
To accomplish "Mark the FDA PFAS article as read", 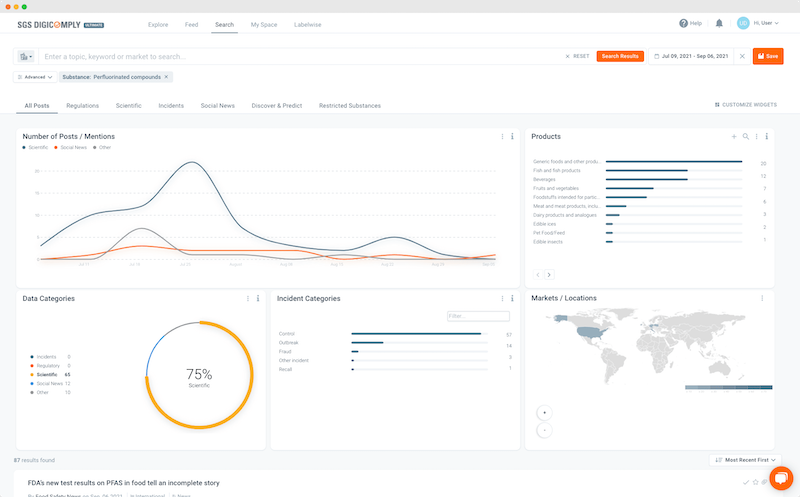I will (746, 482).
